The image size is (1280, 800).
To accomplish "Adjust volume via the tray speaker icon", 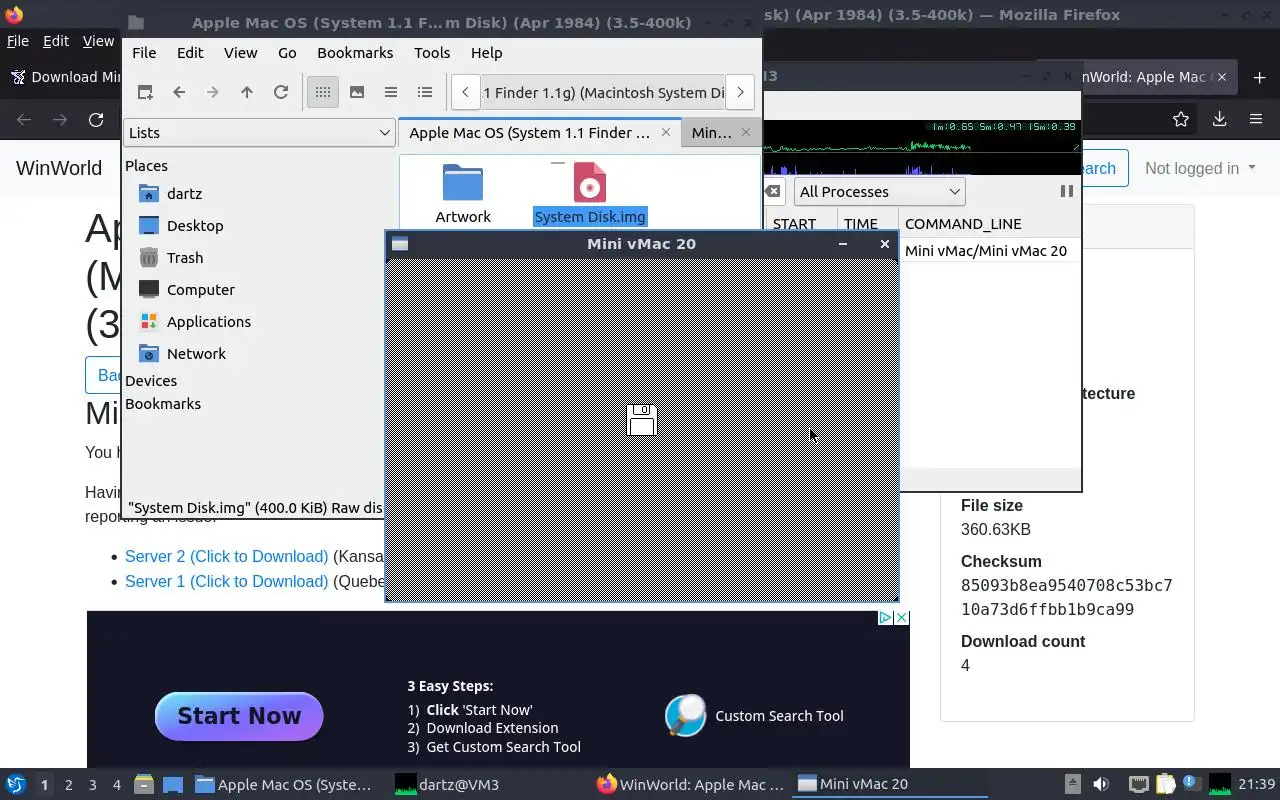I will 1101,784.
